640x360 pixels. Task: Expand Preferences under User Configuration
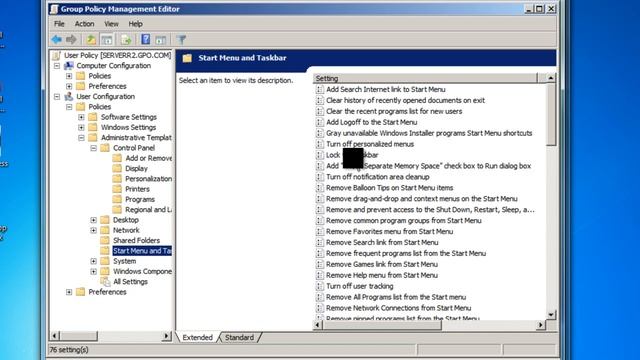click(69, 292)
